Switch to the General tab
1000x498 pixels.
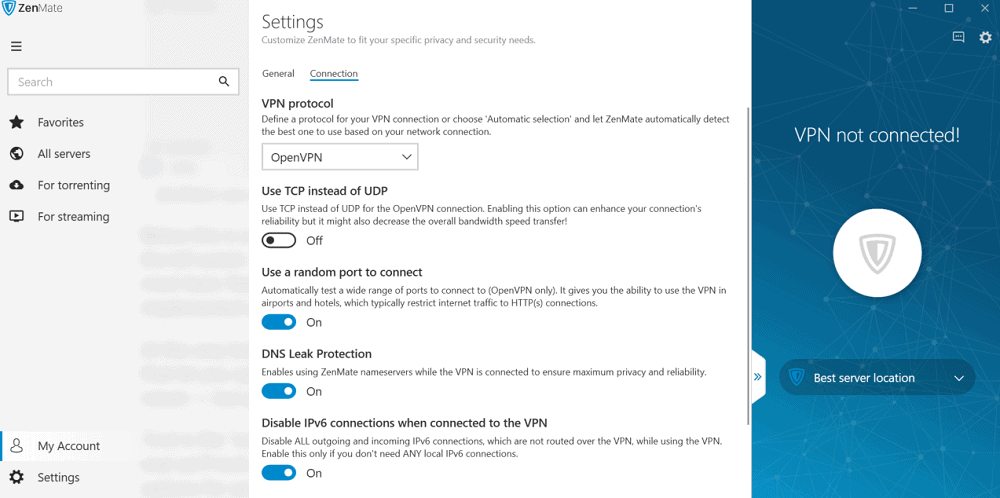[x=278, y=73]
